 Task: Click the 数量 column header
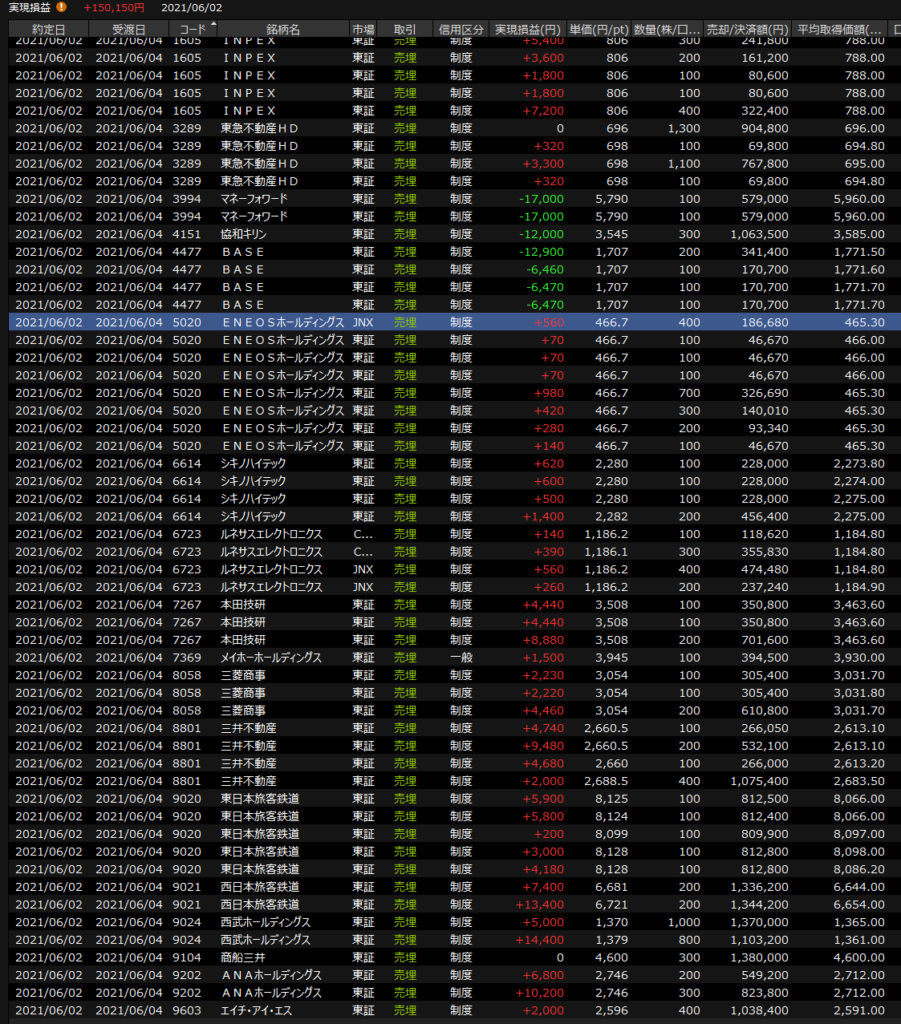[x=667, y=29]
